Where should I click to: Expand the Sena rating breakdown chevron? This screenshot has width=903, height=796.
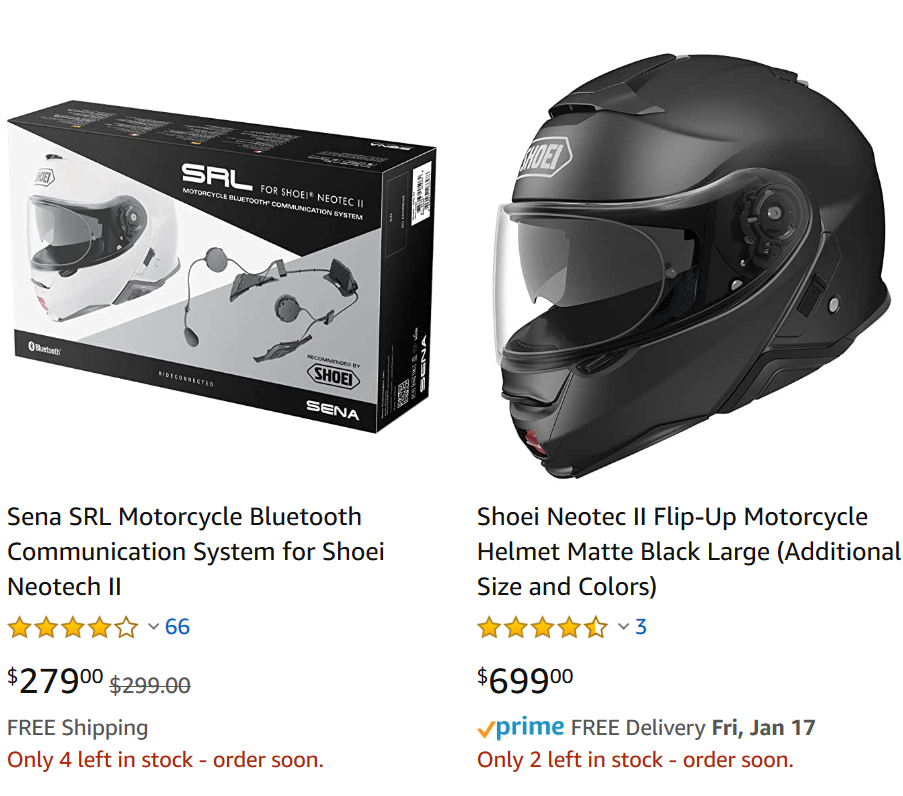tap(153, 627)
